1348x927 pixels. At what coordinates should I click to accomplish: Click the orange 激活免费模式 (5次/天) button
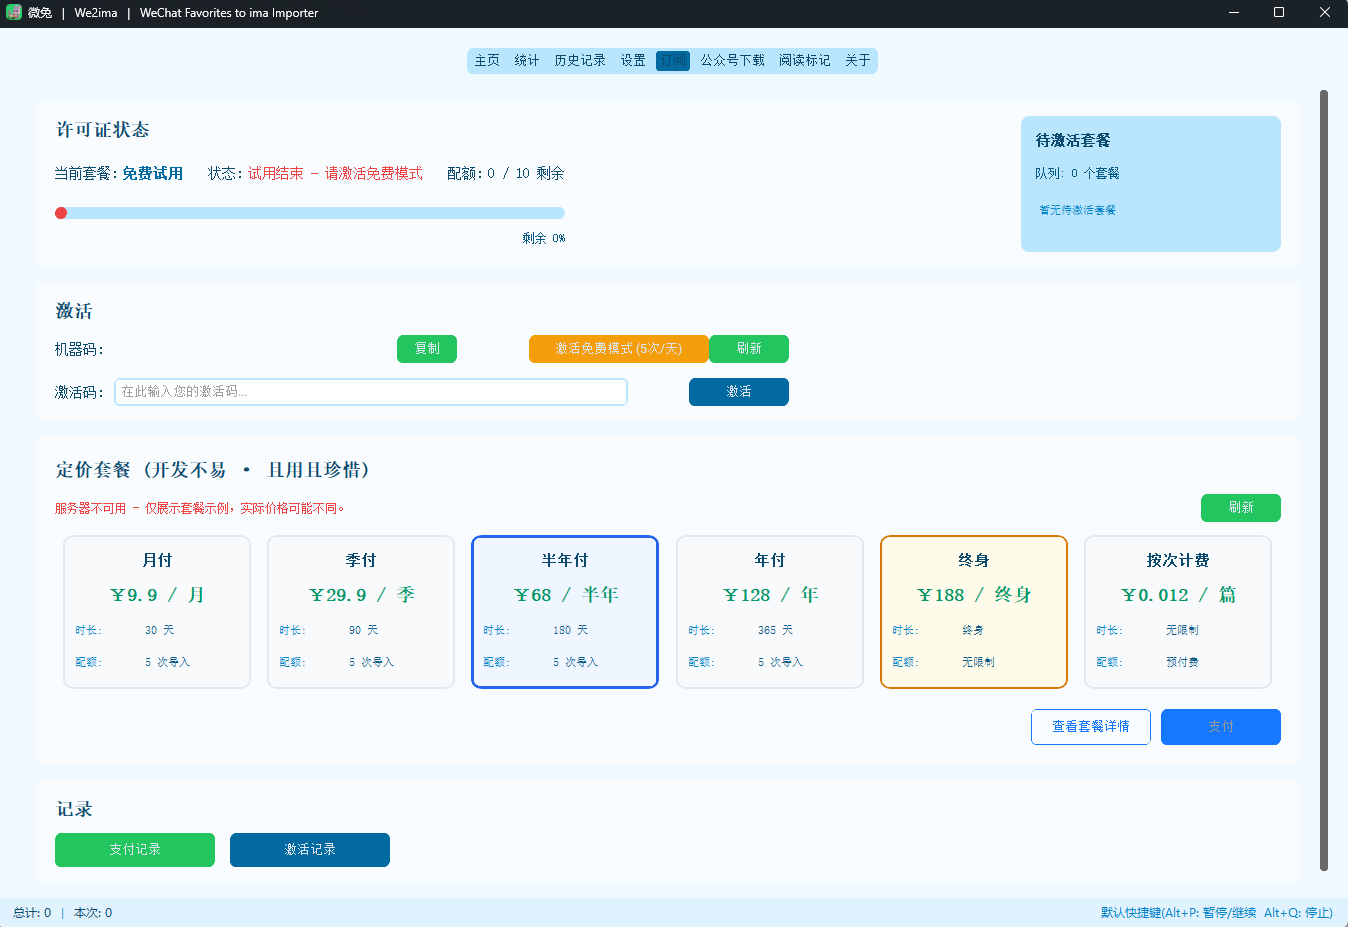pyautogui.click(x=619, y=349)
